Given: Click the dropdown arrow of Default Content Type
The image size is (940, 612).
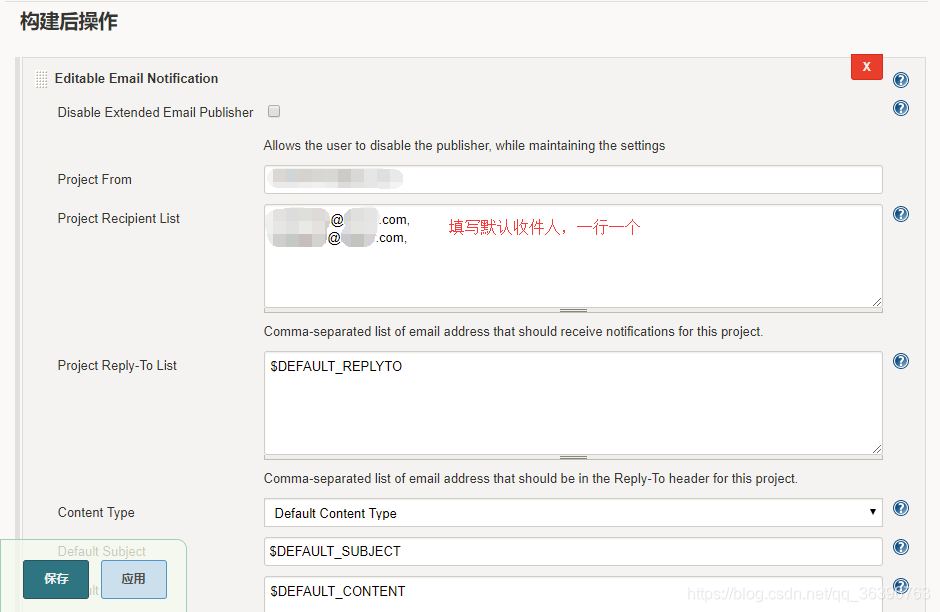Looking at the screenshot, I should pyautogui.click(x=872, y=512).
